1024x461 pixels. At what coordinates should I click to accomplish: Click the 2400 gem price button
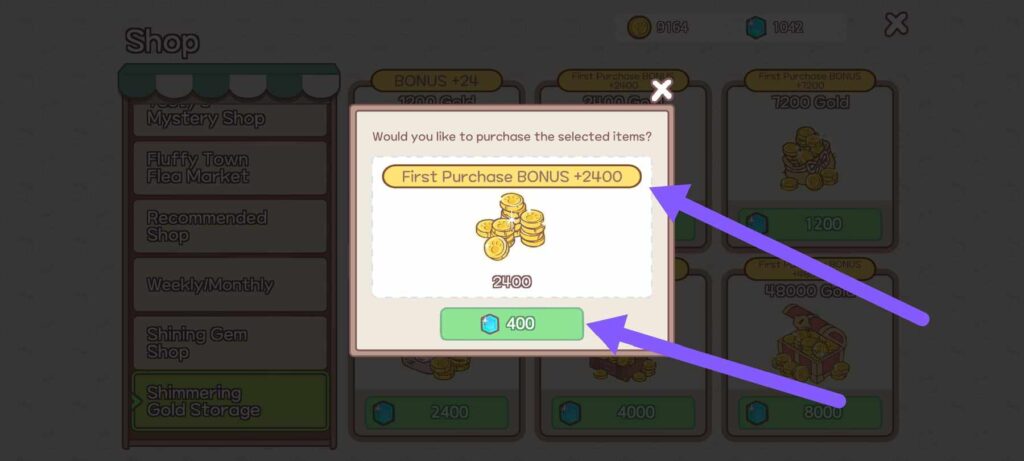(x=436, y=413)
